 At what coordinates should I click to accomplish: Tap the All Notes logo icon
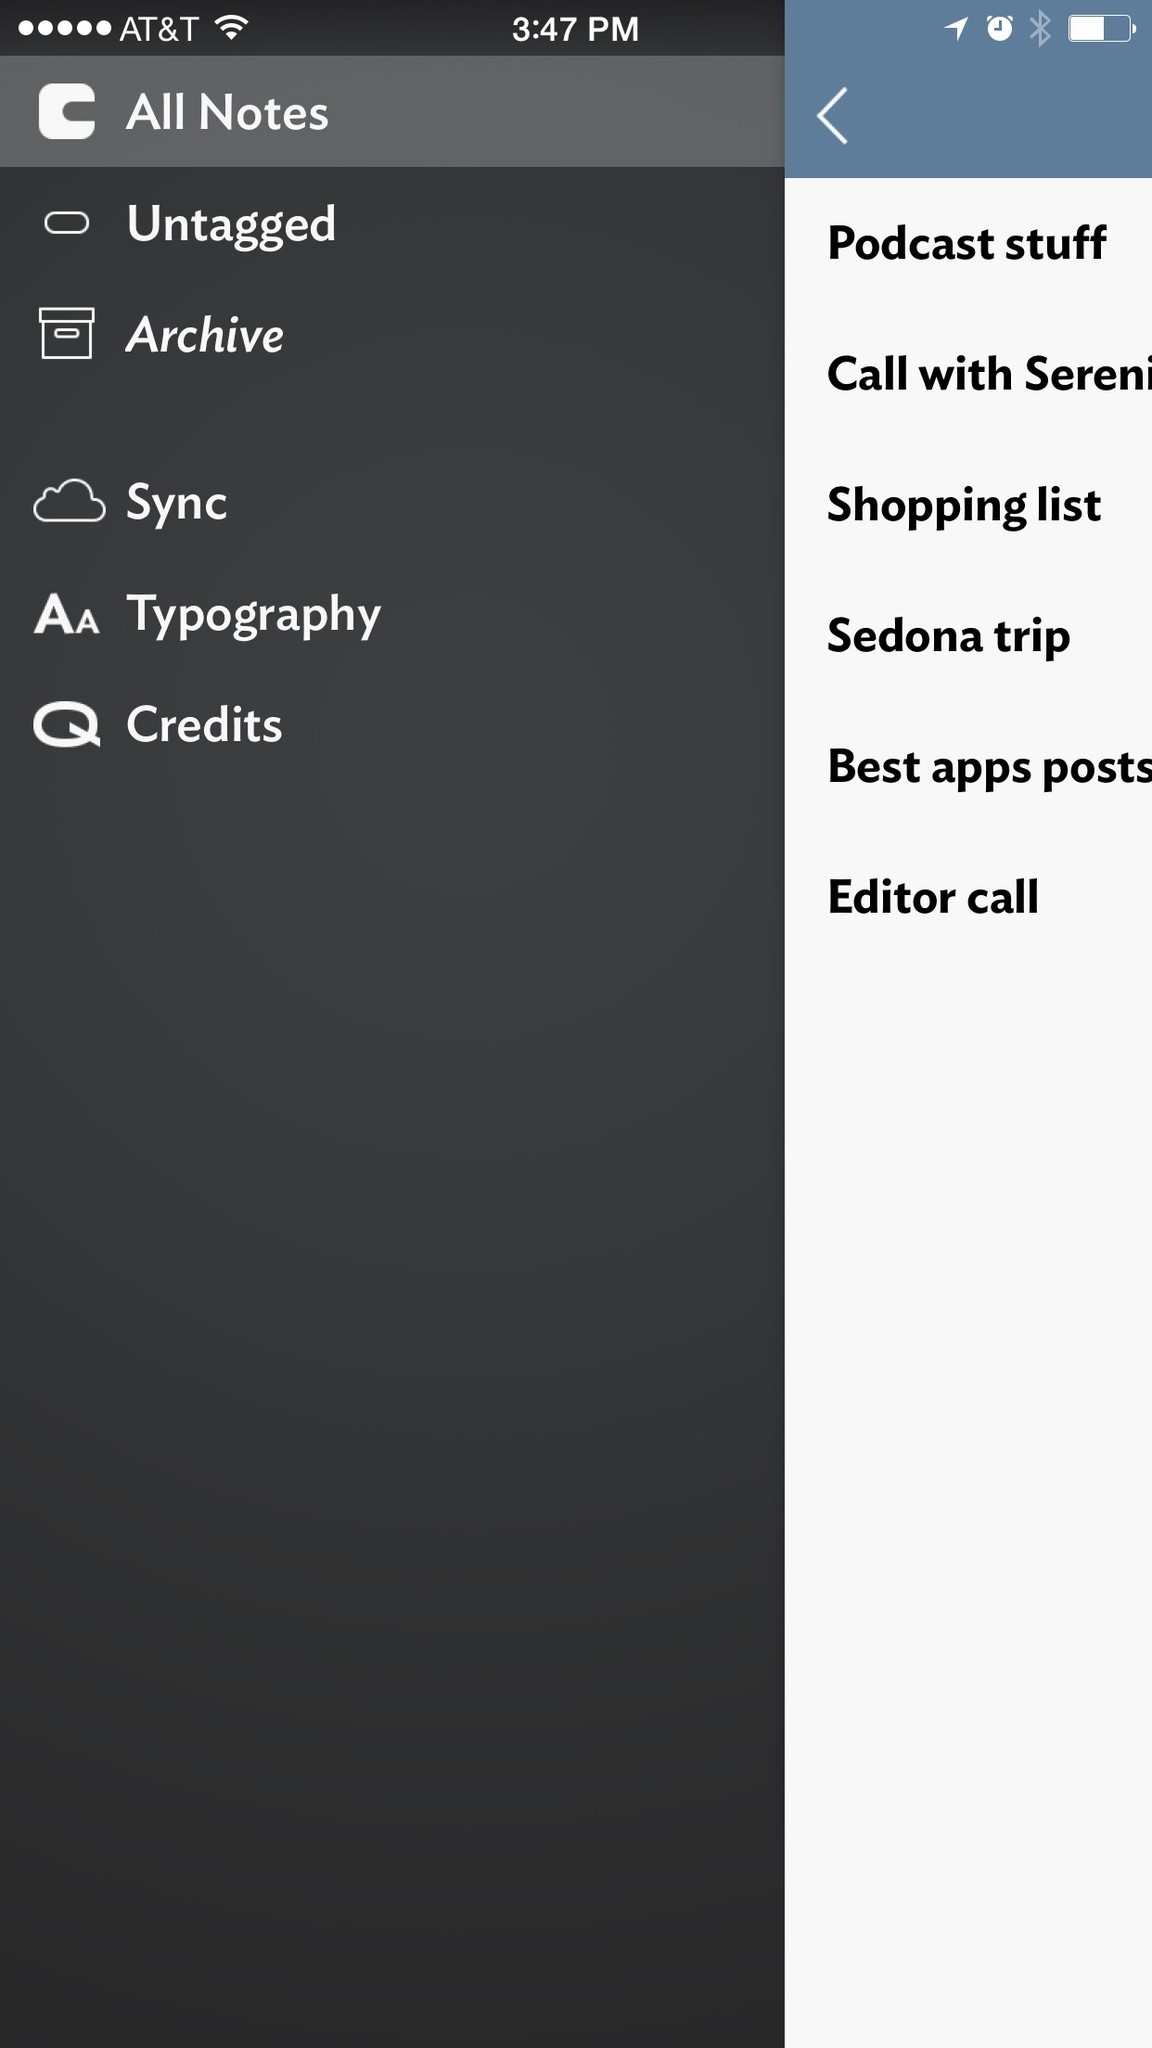(x=67, y=112)
